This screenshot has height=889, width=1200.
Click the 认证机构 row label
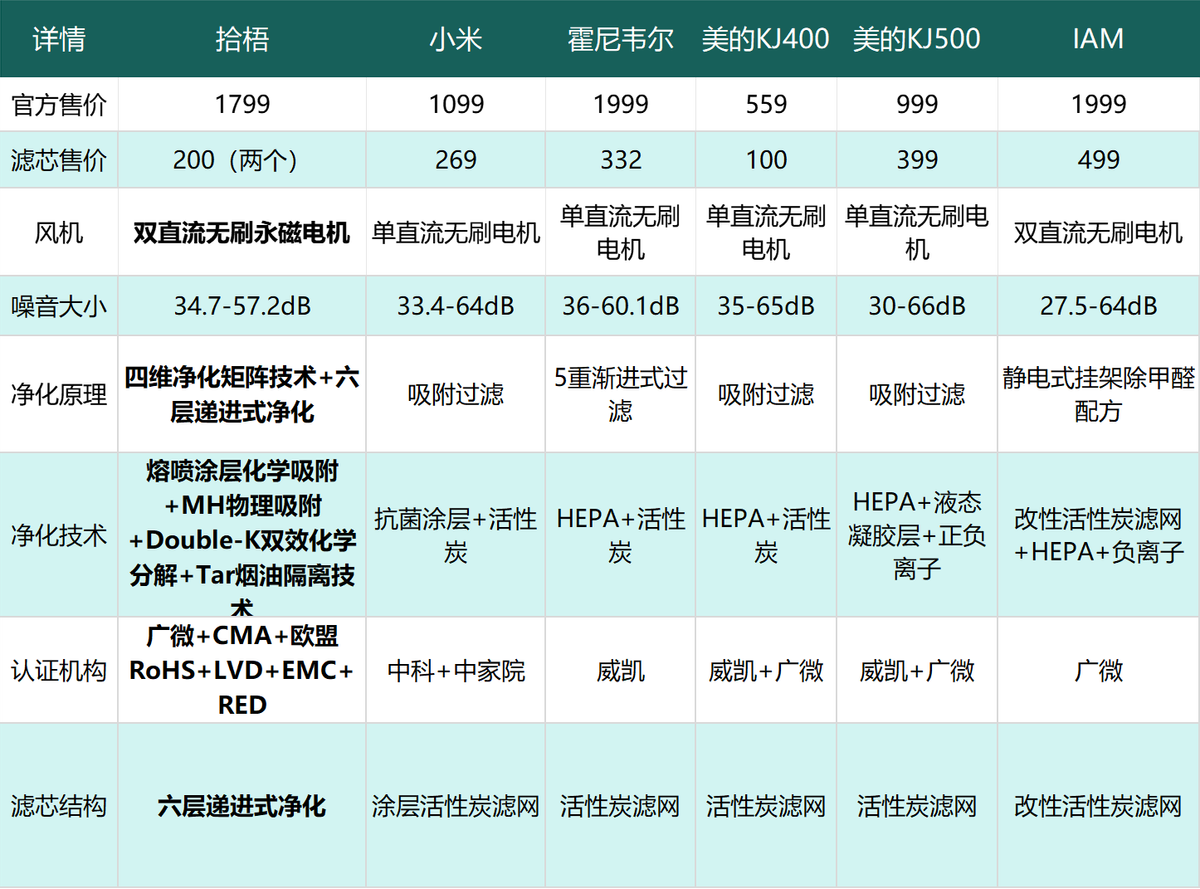59,670
